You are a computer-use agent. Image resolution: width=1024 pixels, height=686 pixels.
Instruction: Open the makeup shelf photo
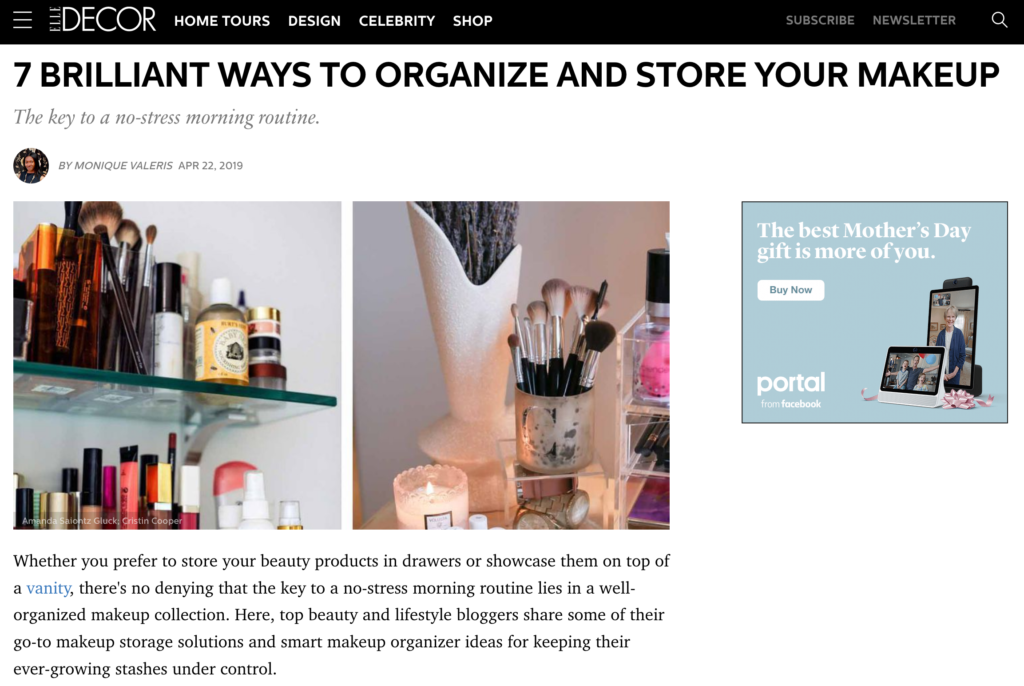click(x=177, y=365)
